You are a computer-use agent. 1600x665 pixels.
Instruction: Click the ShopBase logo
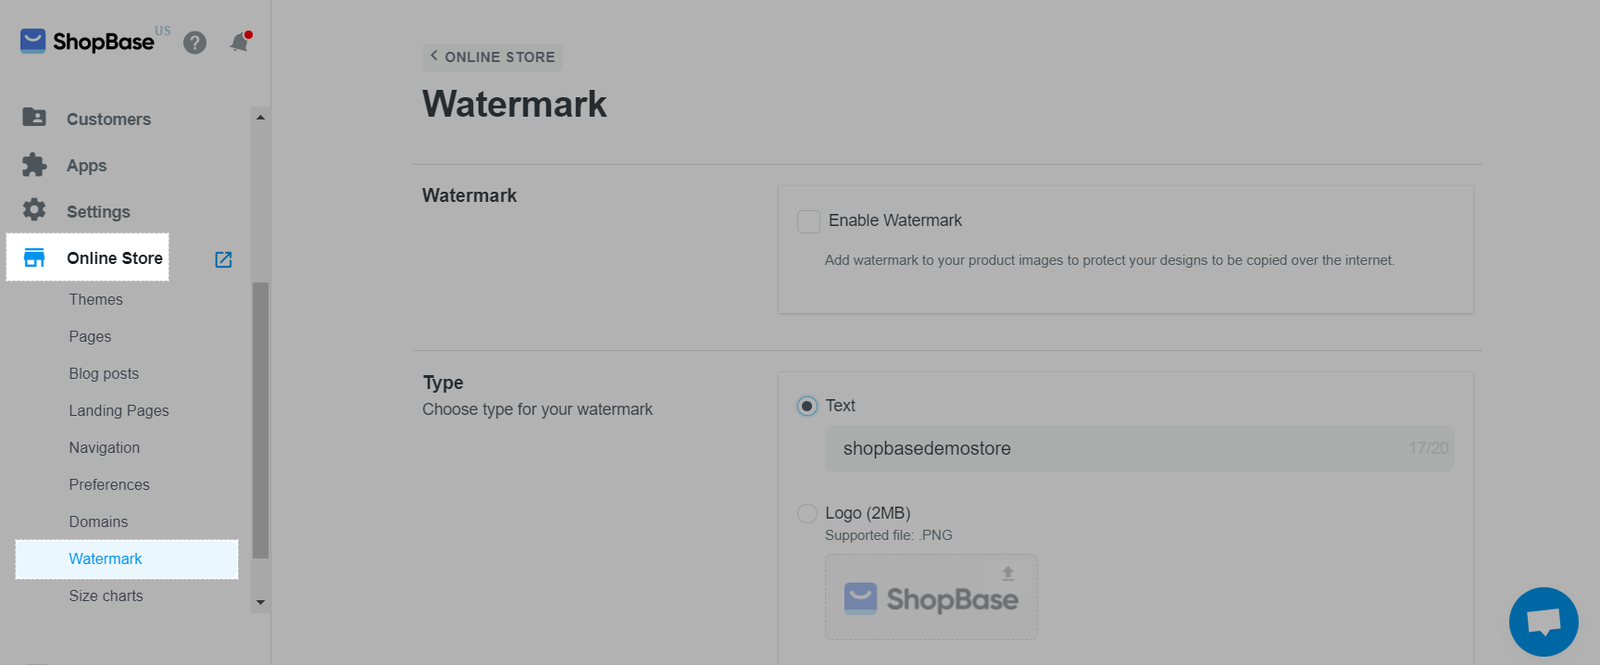[x=87, y=41]
